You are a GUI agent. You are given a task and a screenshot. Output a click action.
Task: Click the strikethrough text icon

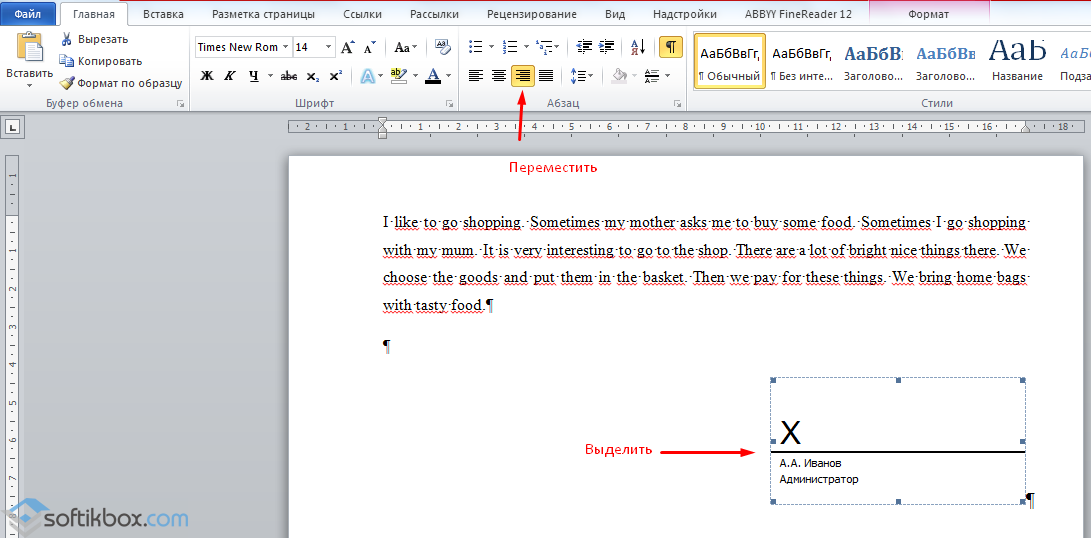[x=289, y=76]
